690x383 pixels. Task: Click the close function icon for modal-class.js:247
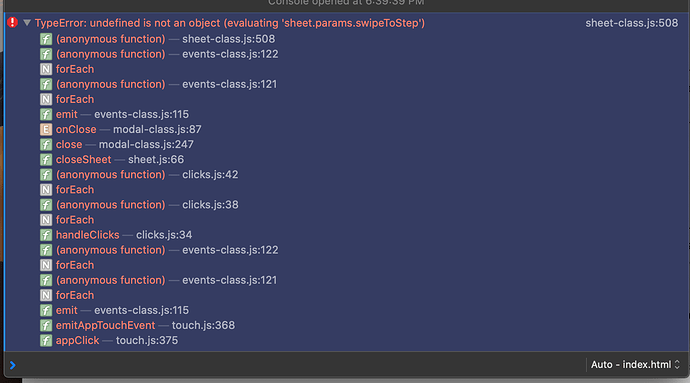pyautogui.click(x=46, y=144)
